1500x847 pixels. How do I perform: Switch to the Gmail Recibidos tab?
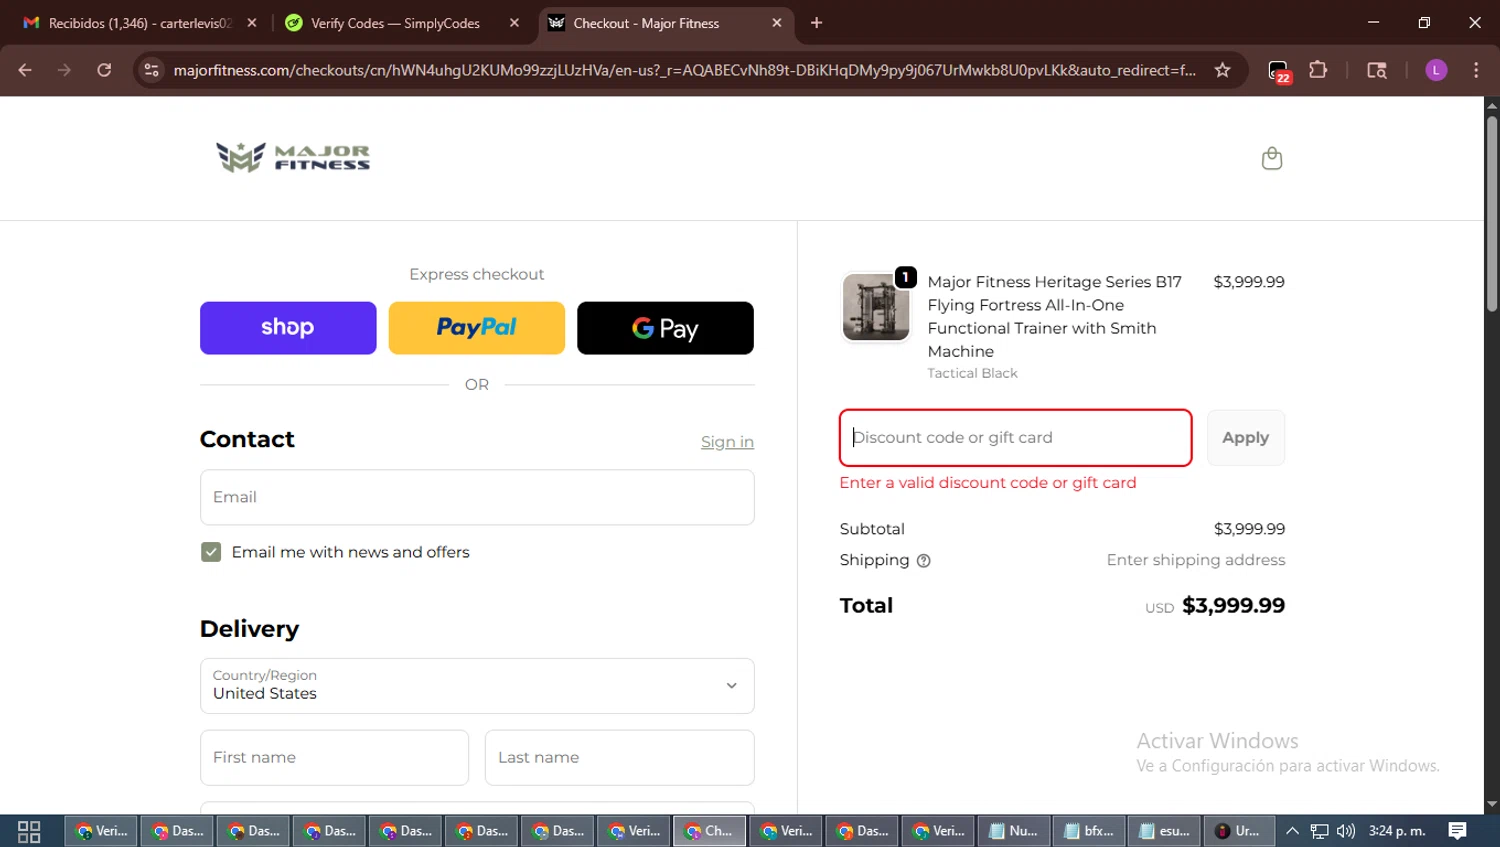click(x=140, y=23)
